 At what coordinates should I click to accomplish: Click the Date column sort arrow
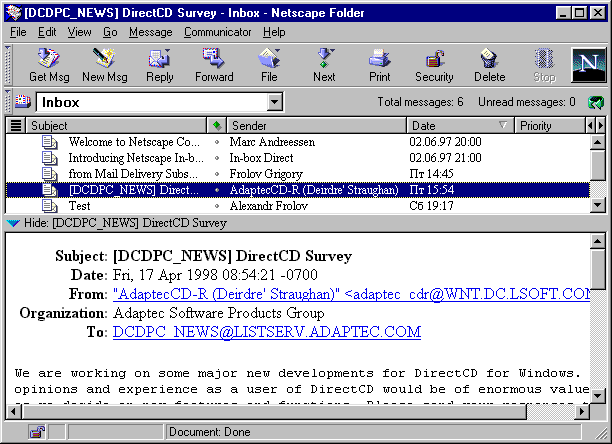coord(503,125)
